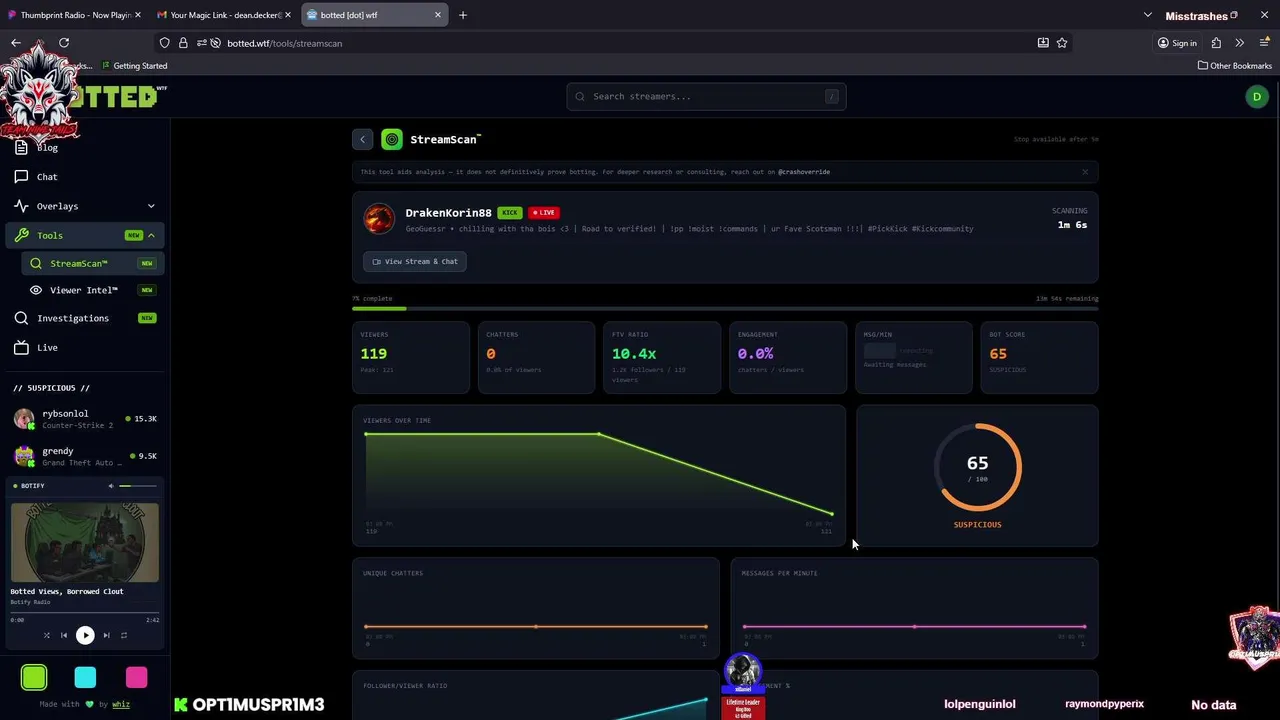Adjust the Botify volume slider
Viewport: 1280px width, 720px height.
[138, 486]
